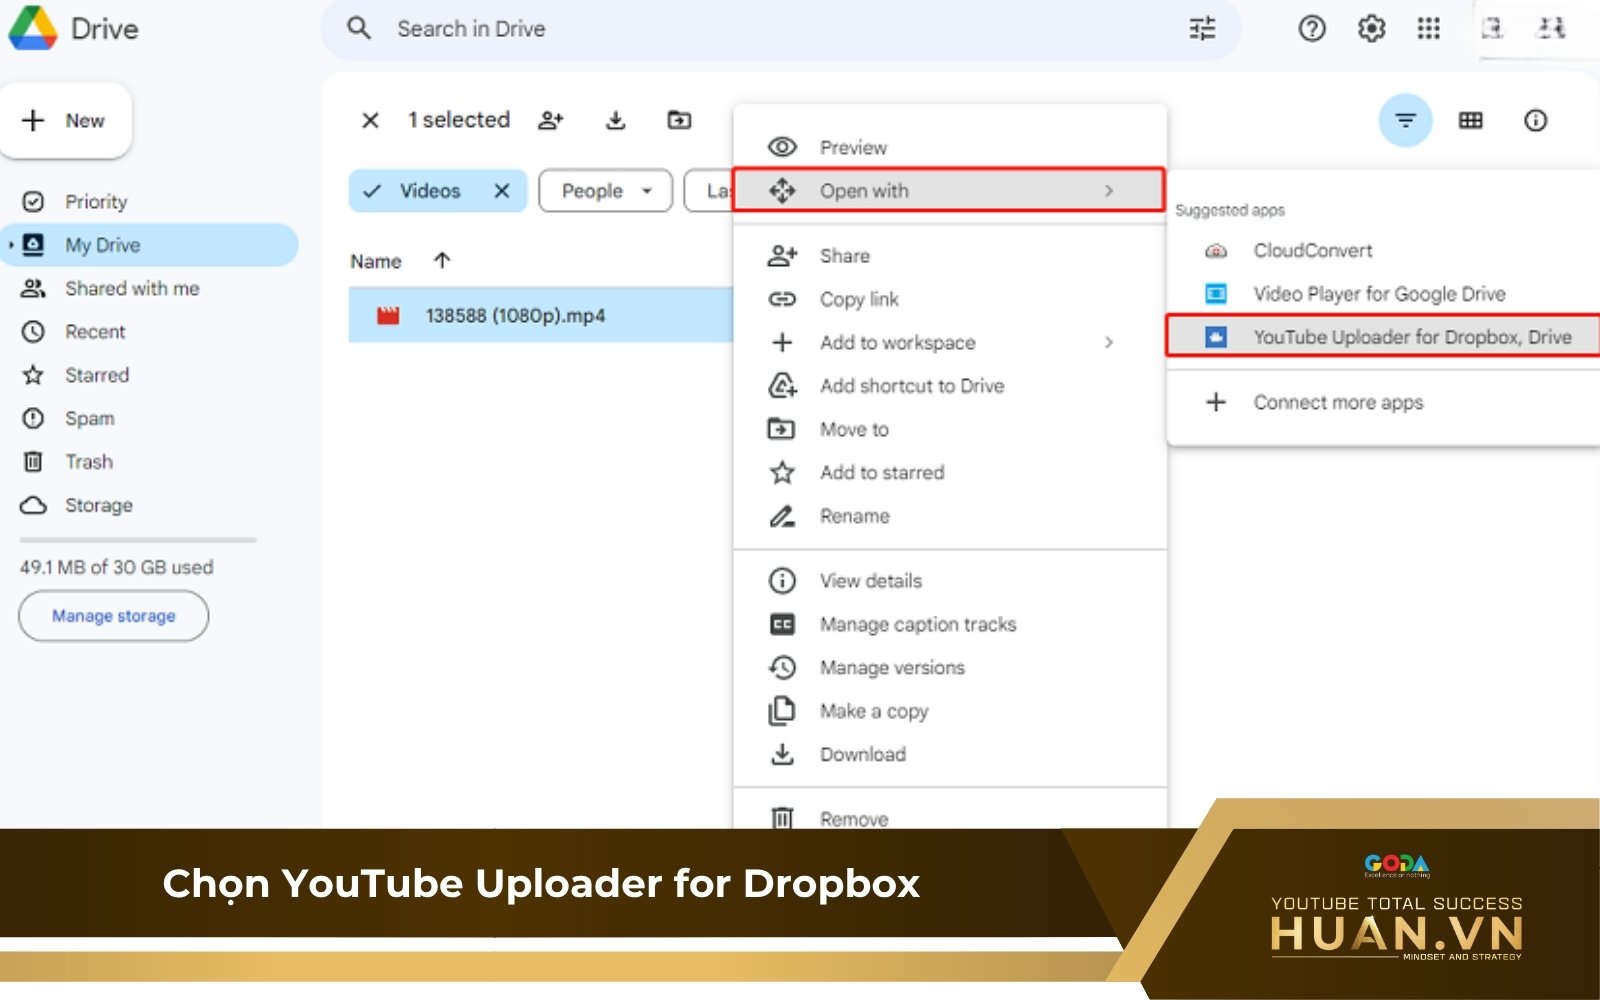The width and height of the screenshot is (1600, 1000).
Task: Click the New button
Action: click(x=66, y=121)
